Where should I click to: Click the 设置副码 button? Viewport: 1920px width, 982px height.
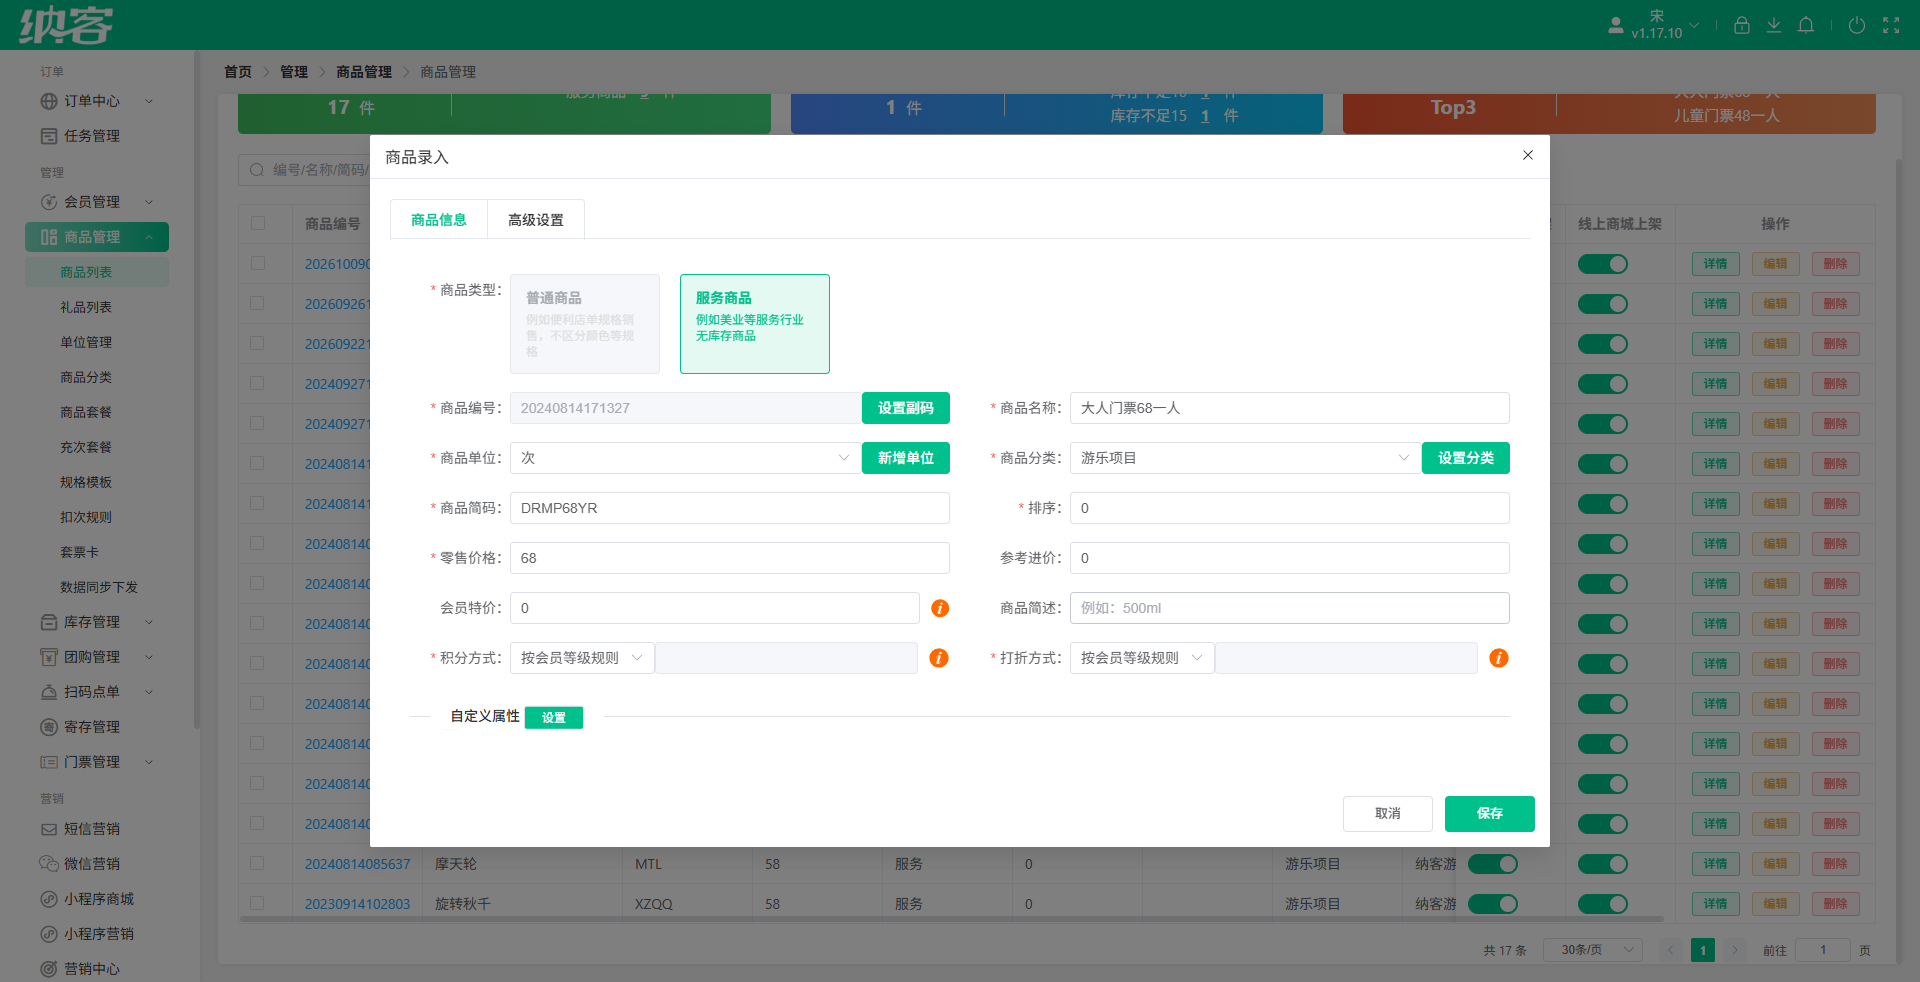906,408
